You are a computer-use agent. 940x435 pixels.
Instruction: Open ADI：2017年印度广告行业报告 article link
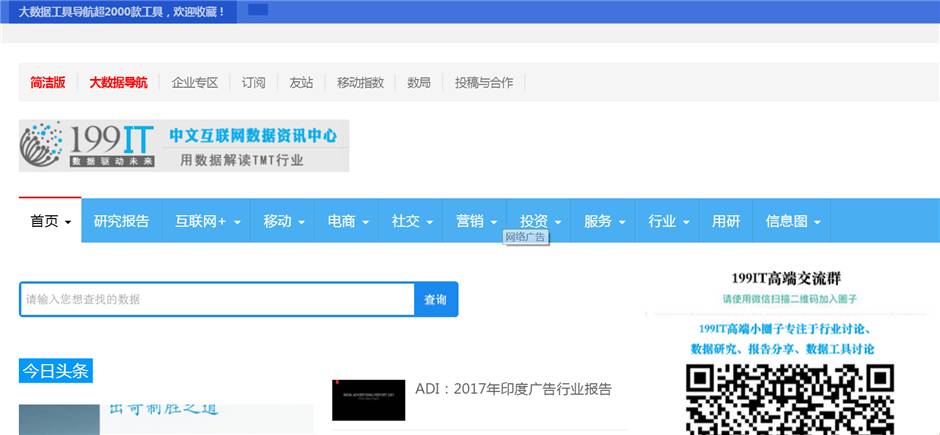[513, 389]
